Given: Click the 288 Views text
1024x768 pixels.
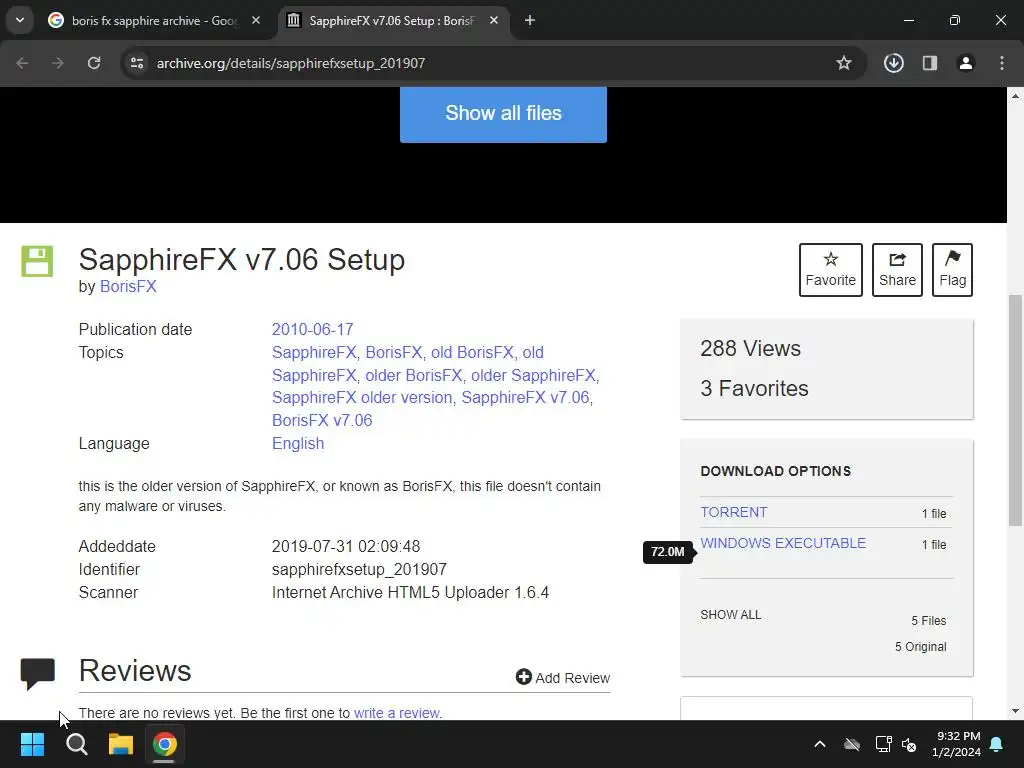Looking at the screenshot, I should click(750, 348).
